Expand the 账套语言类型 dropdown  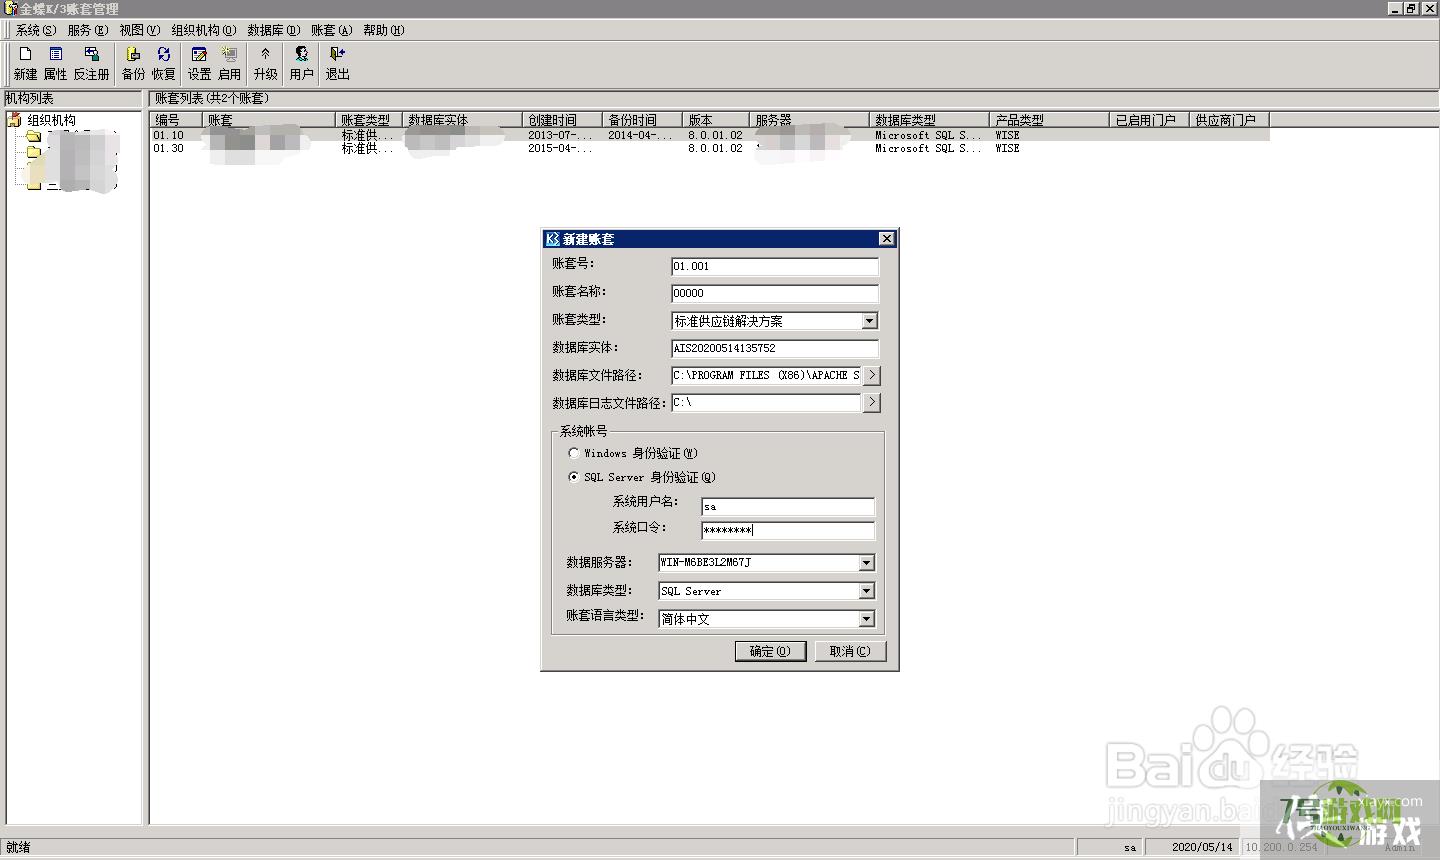coord(866,619)
